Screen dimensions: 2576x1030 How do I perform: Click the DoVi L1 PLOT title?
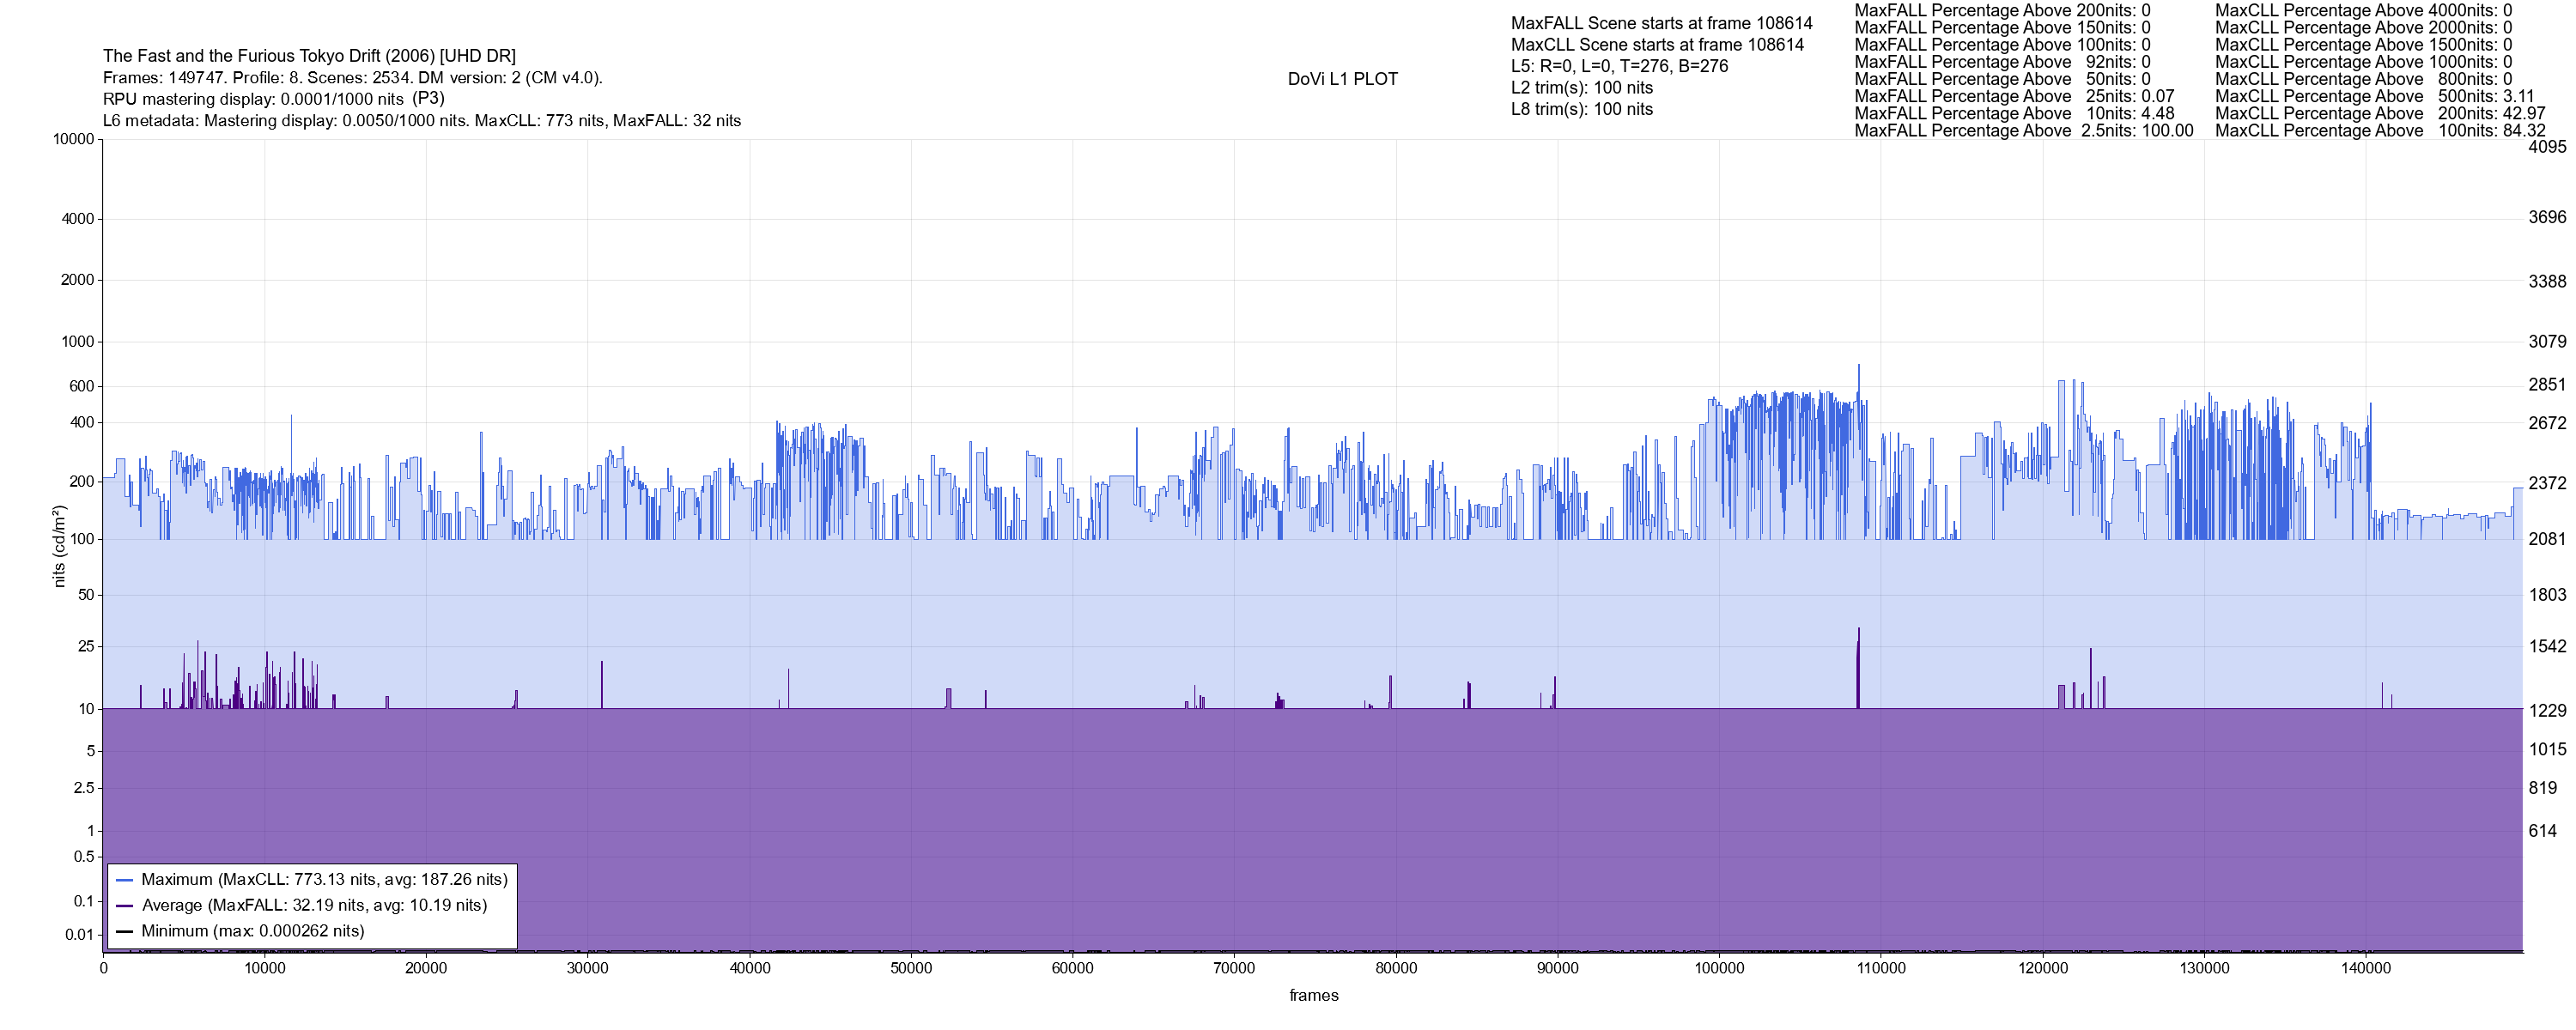tap(1342, 79)
